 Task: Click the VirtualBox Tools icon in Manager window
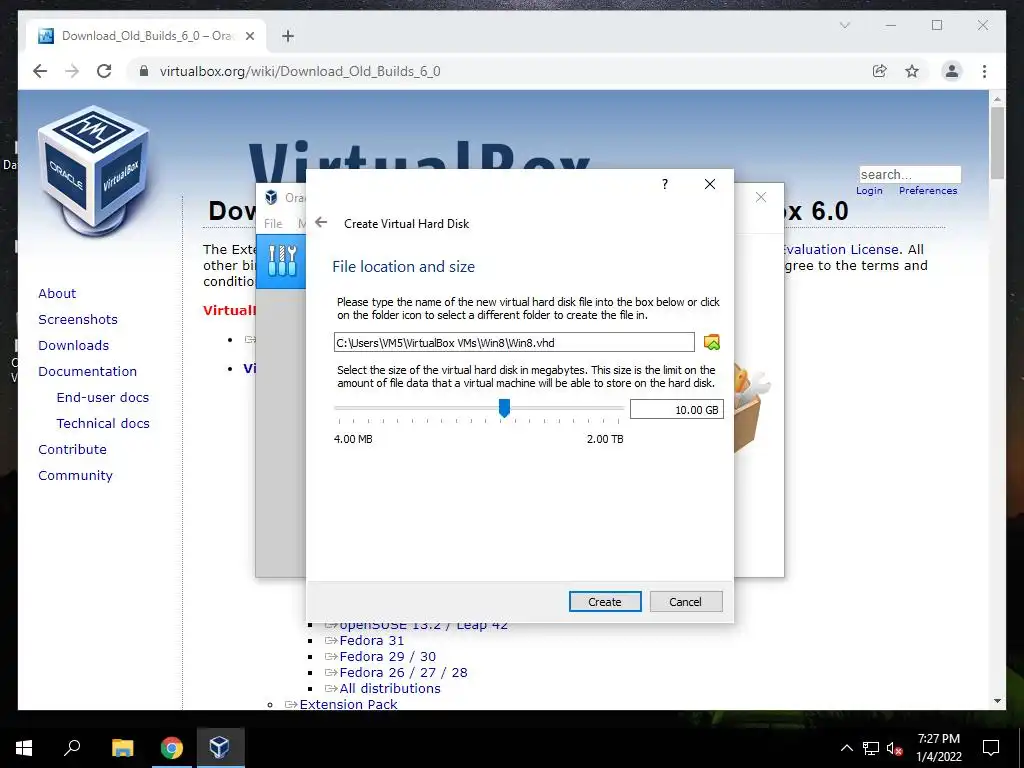282,261
